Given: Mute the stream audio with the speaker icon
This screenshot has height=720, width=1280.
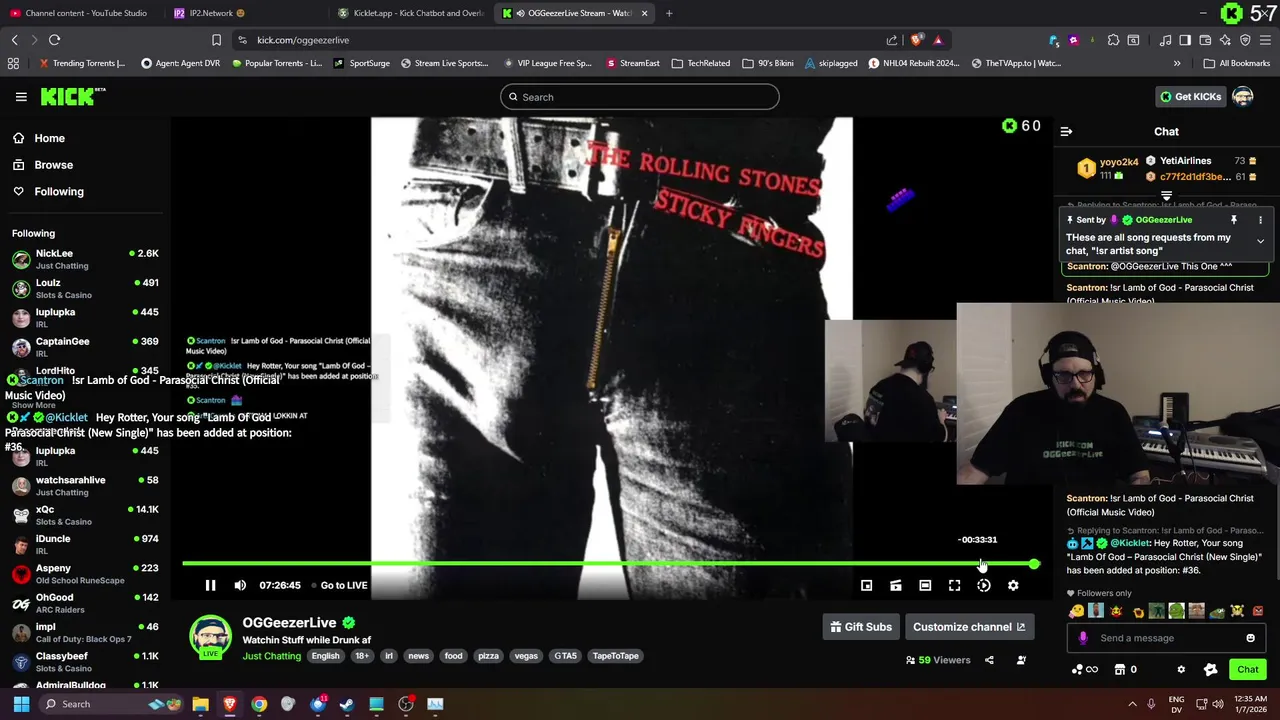Looking at the screenshot, I should coord(240,585).
